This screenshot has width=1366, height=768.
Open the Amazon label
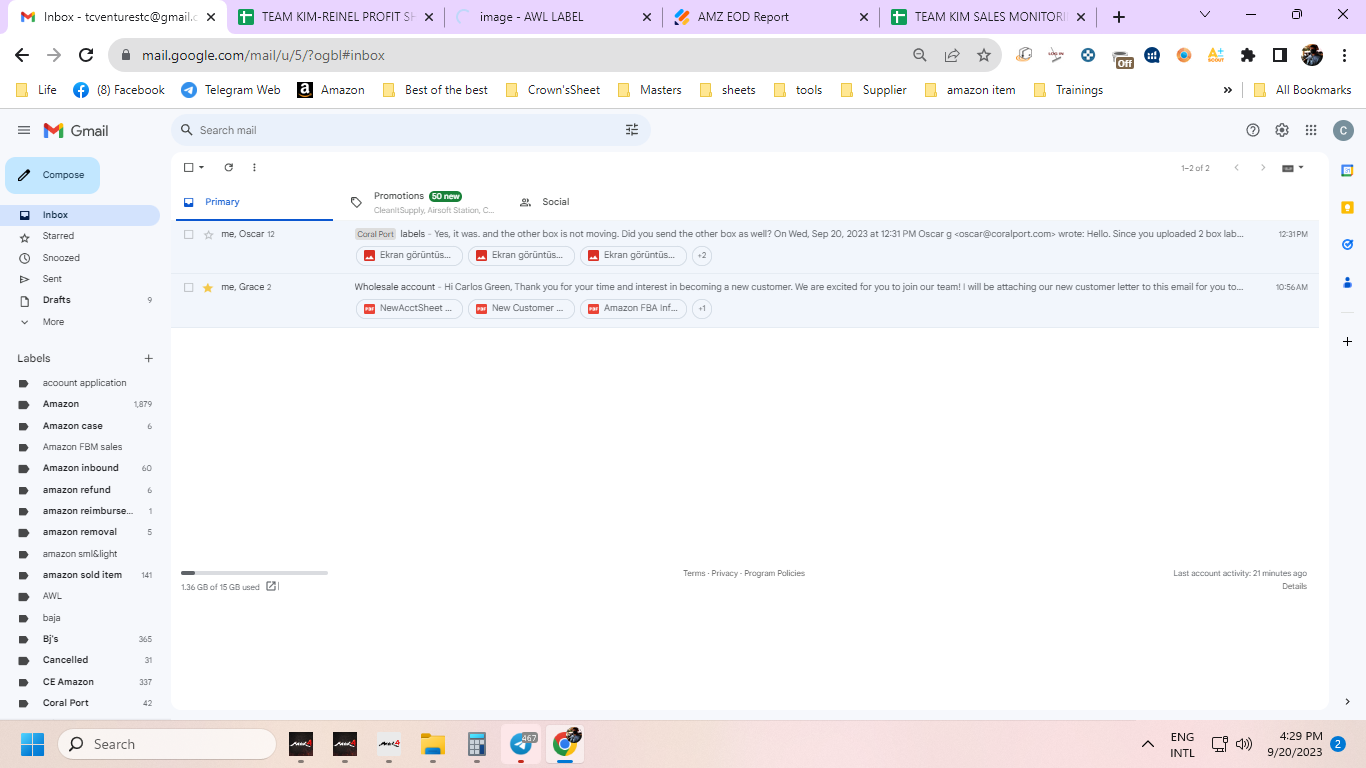(80, 404)
